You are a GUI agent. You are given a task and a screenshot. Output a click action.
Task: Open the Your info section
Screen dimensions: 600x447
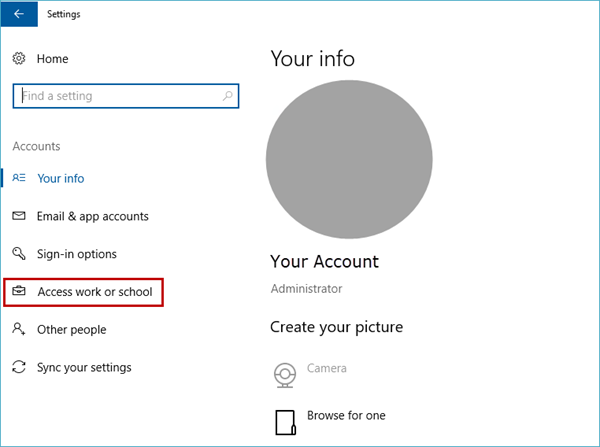(60, 178)
